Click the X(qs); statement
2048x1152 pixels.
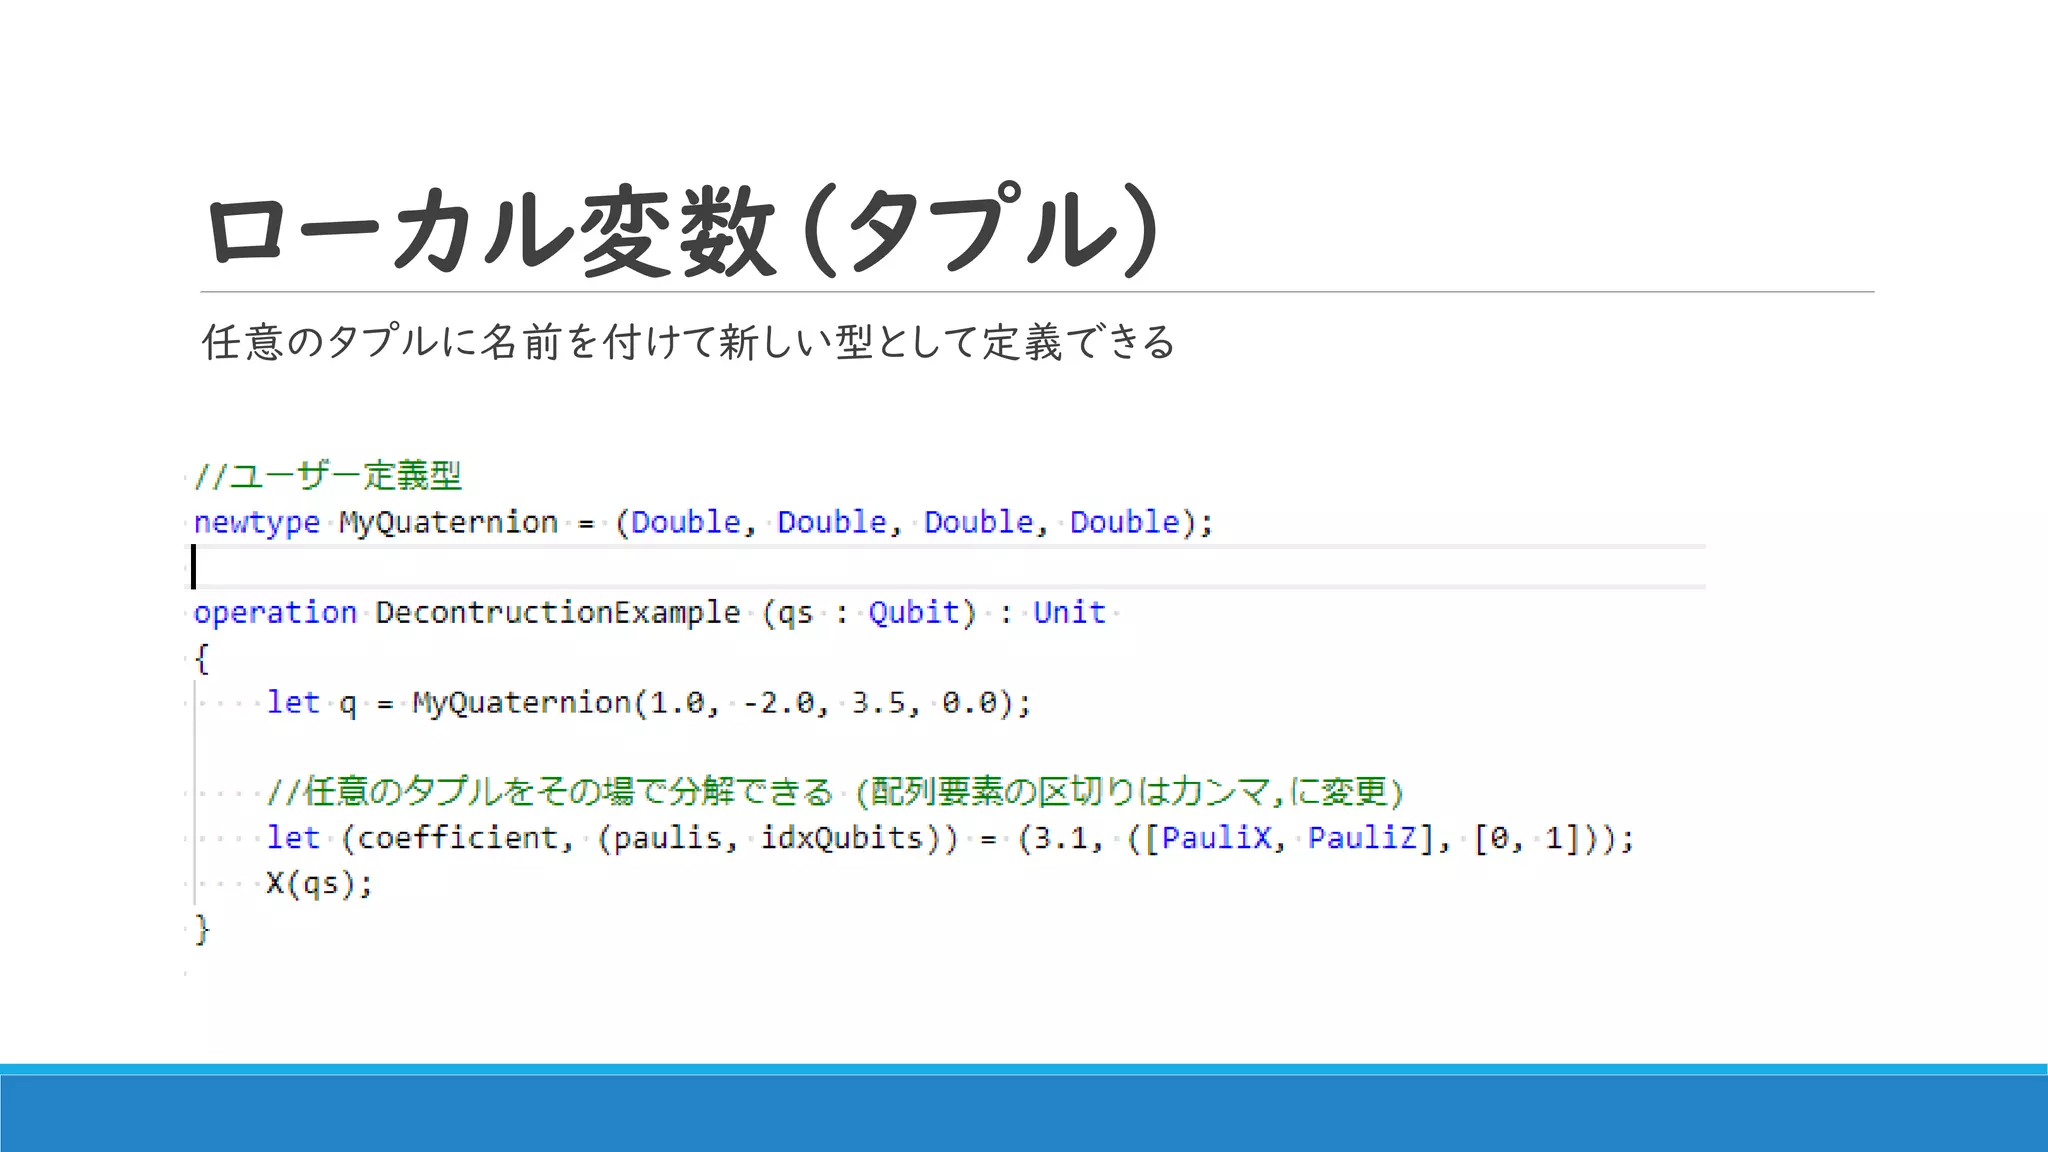(319, 884)
